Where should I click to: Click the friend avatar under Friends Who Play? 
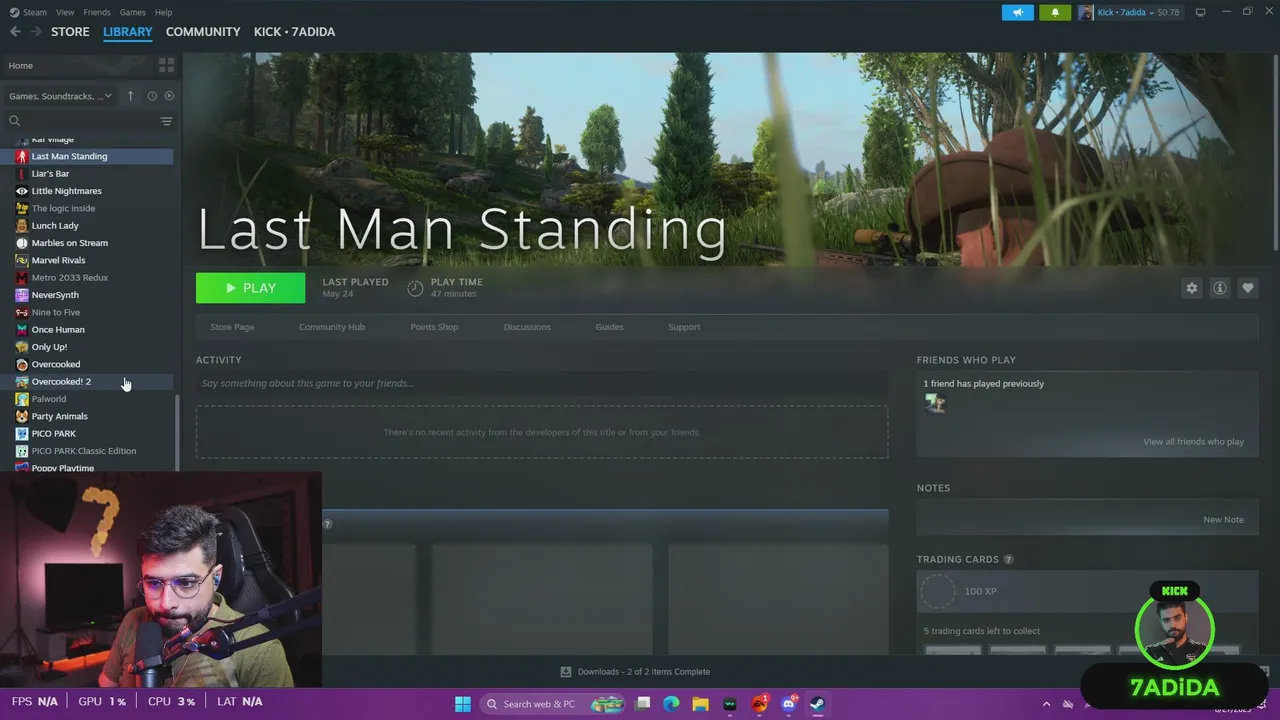click(x=935, y=403)
